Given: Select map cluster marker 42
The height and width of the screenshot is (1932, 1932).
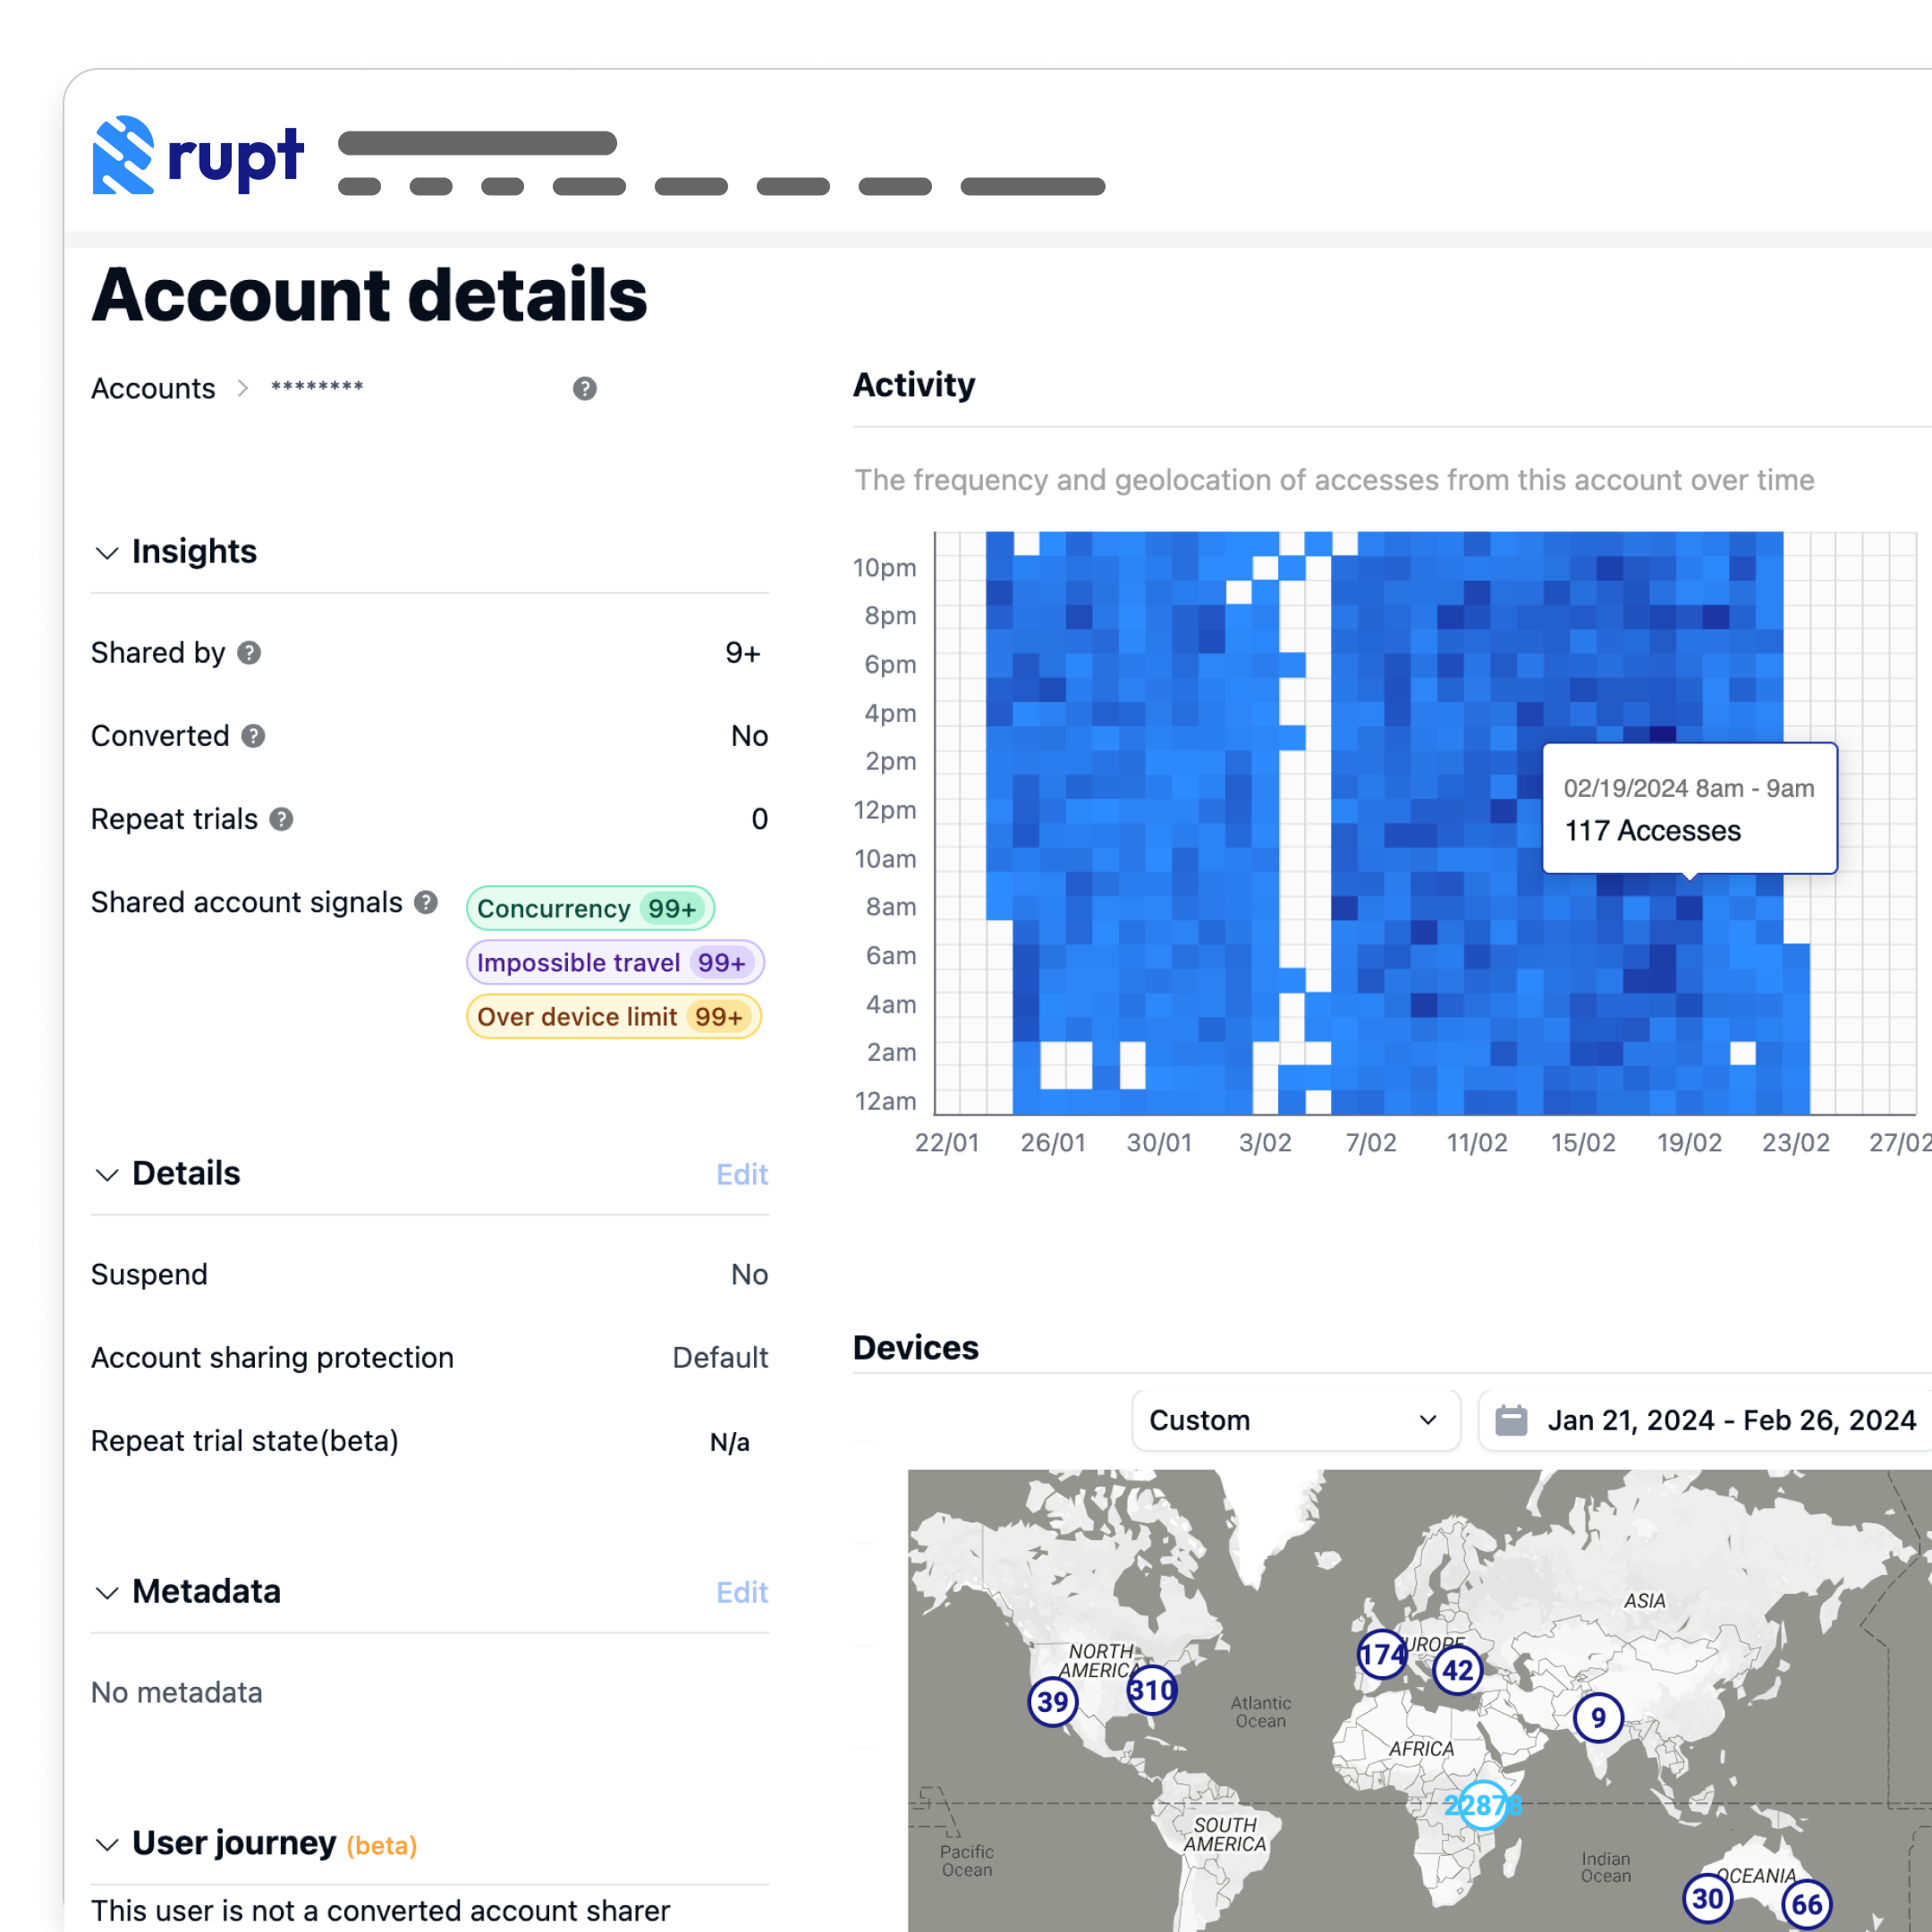Looking at the screenshot, I should tap(1457, 1669).
